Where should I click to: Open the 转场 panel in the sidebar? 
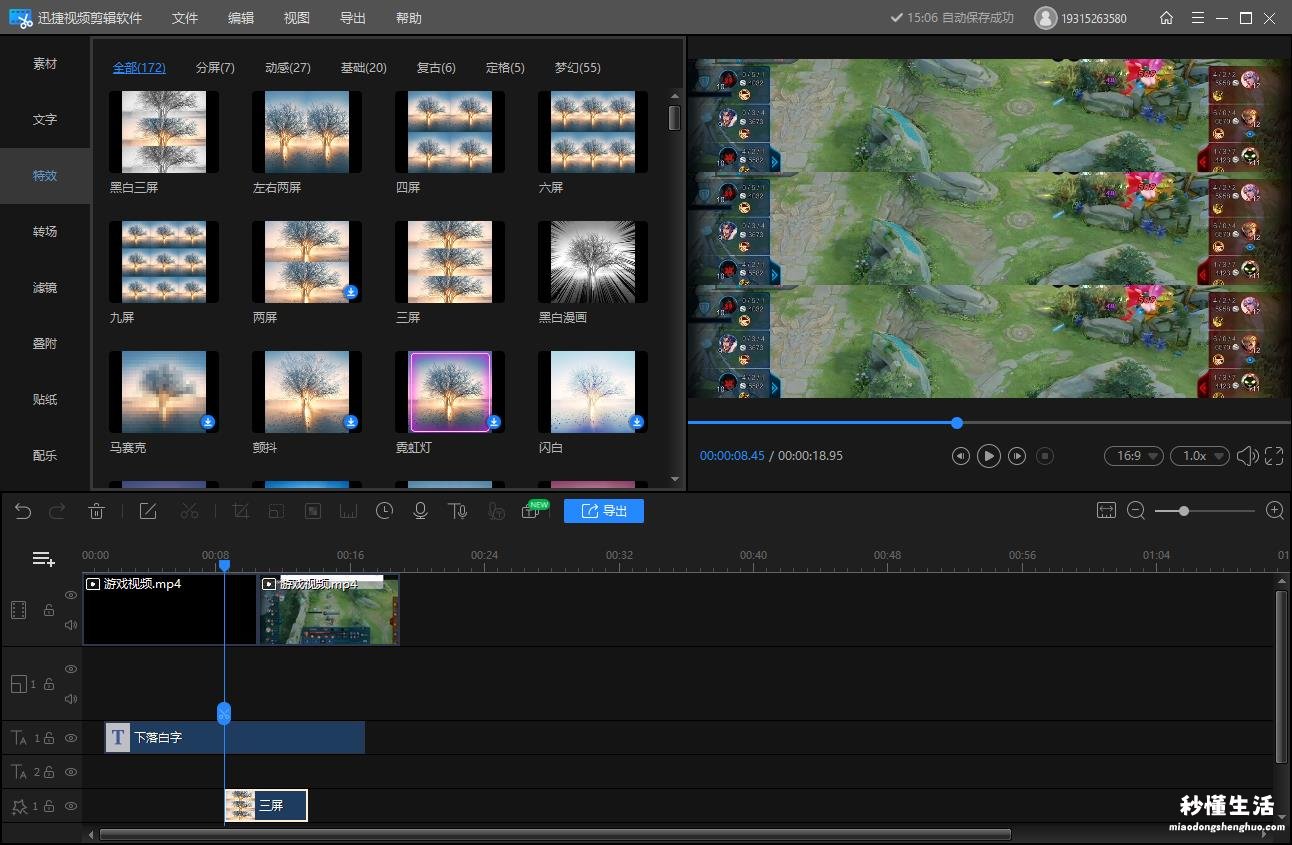45,232
